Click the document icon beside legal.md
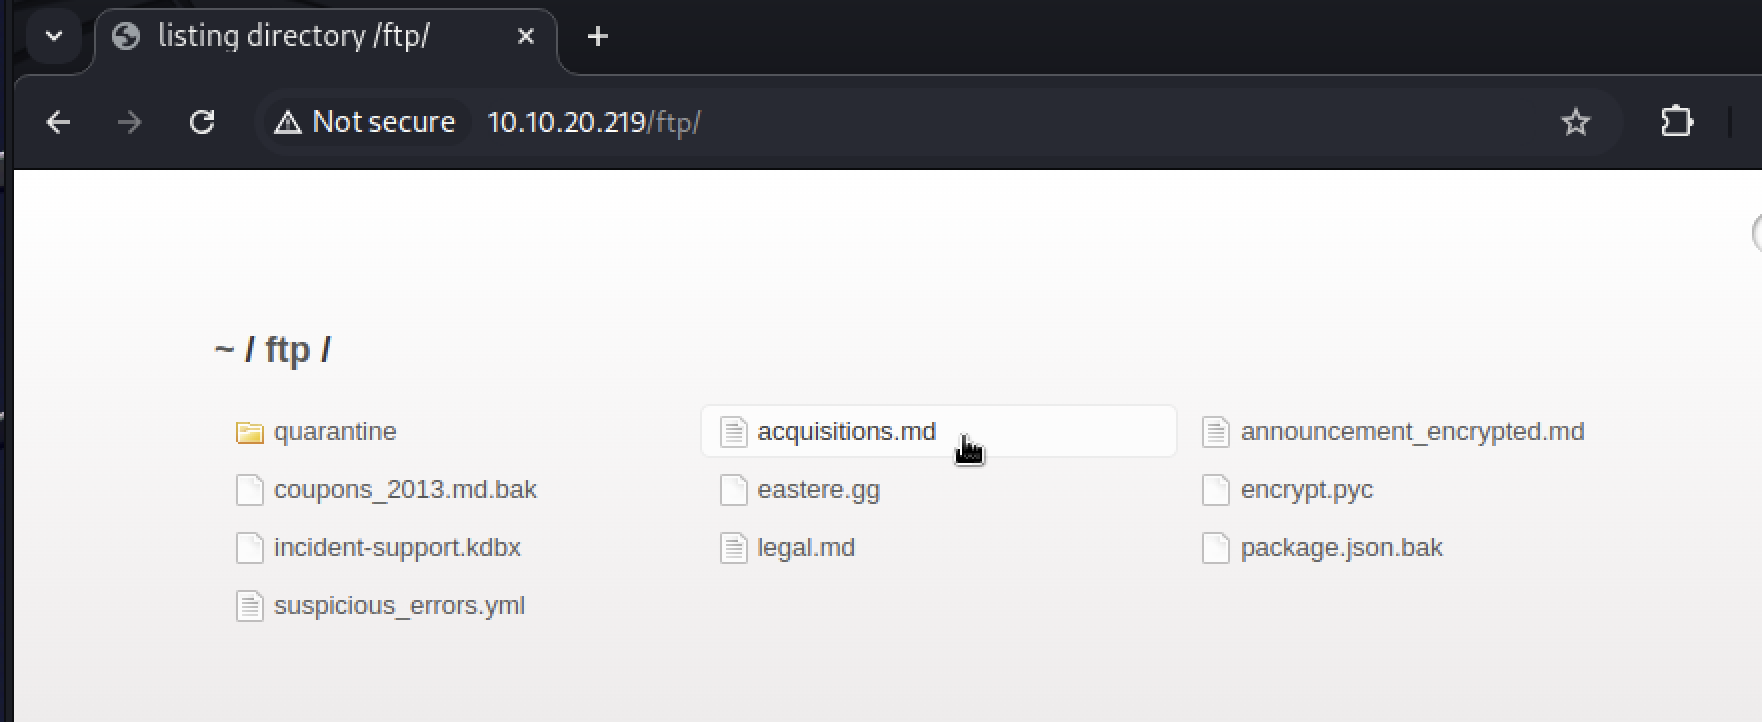This screenshot has width=1762, height=722. click(733, 548)
